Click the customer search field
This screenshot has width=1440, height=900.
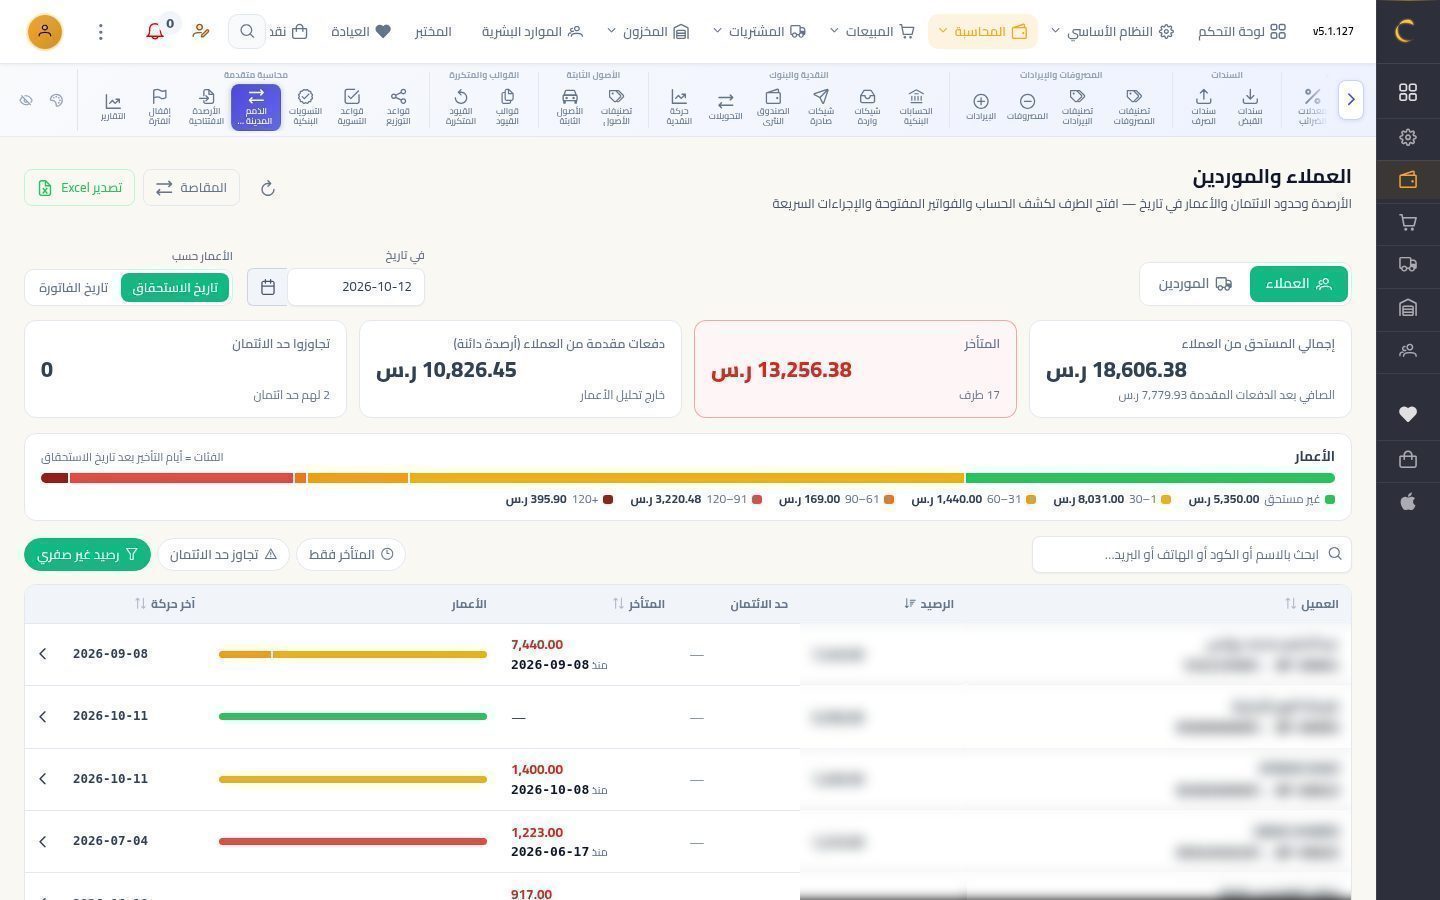(1191, 554)
